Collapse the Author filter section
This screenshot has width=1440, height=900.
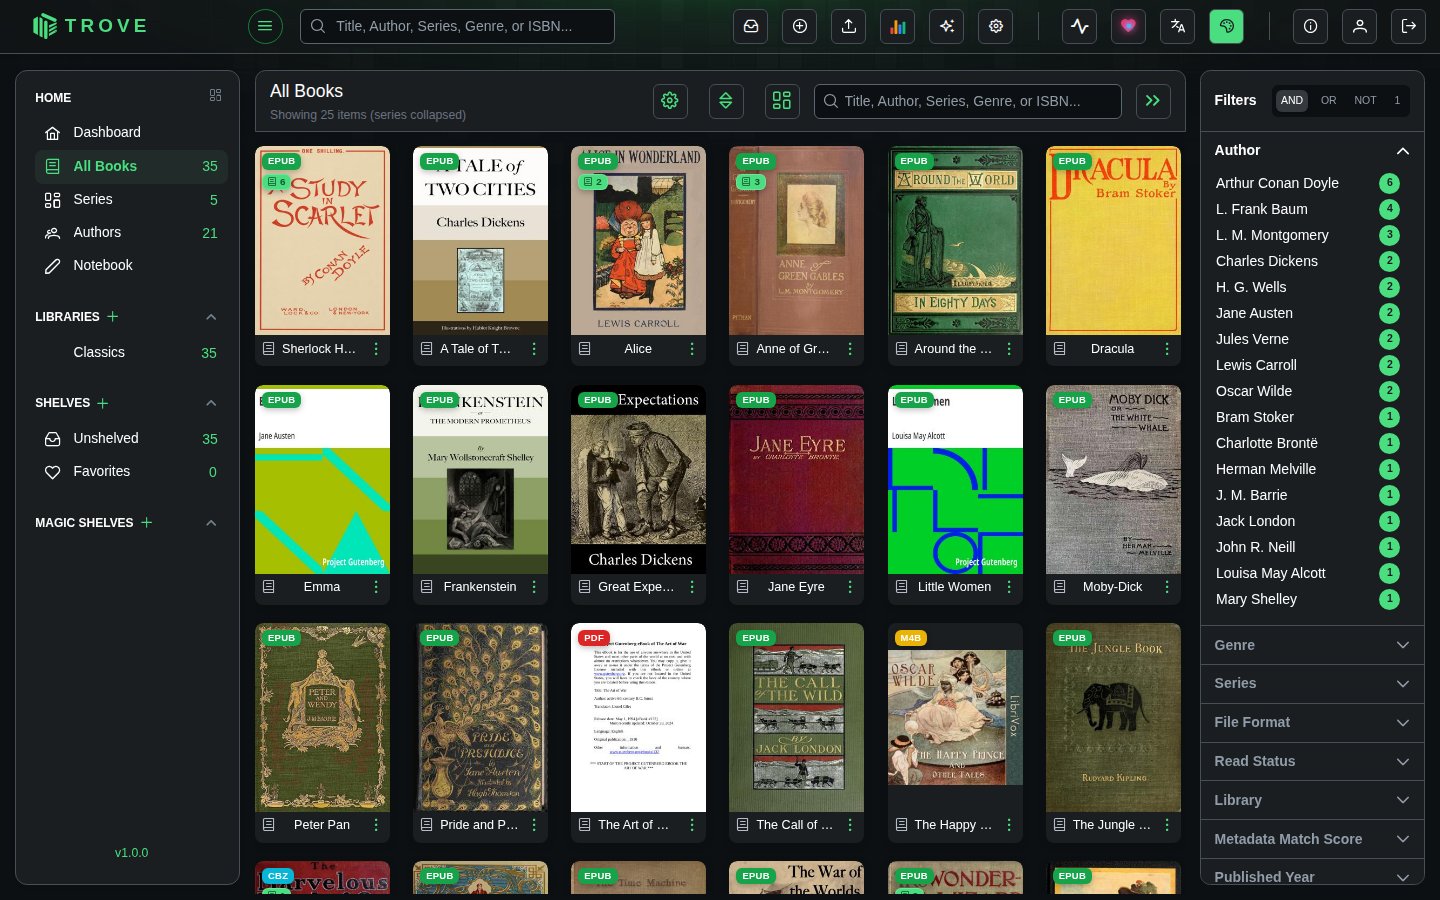tap(1312, 150)
